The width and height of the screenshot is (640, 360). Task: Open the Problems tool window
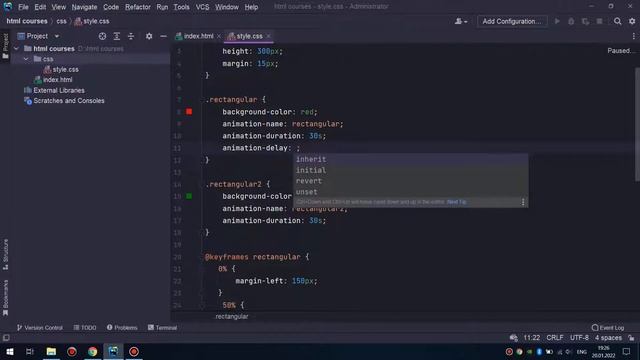[122, 328]
